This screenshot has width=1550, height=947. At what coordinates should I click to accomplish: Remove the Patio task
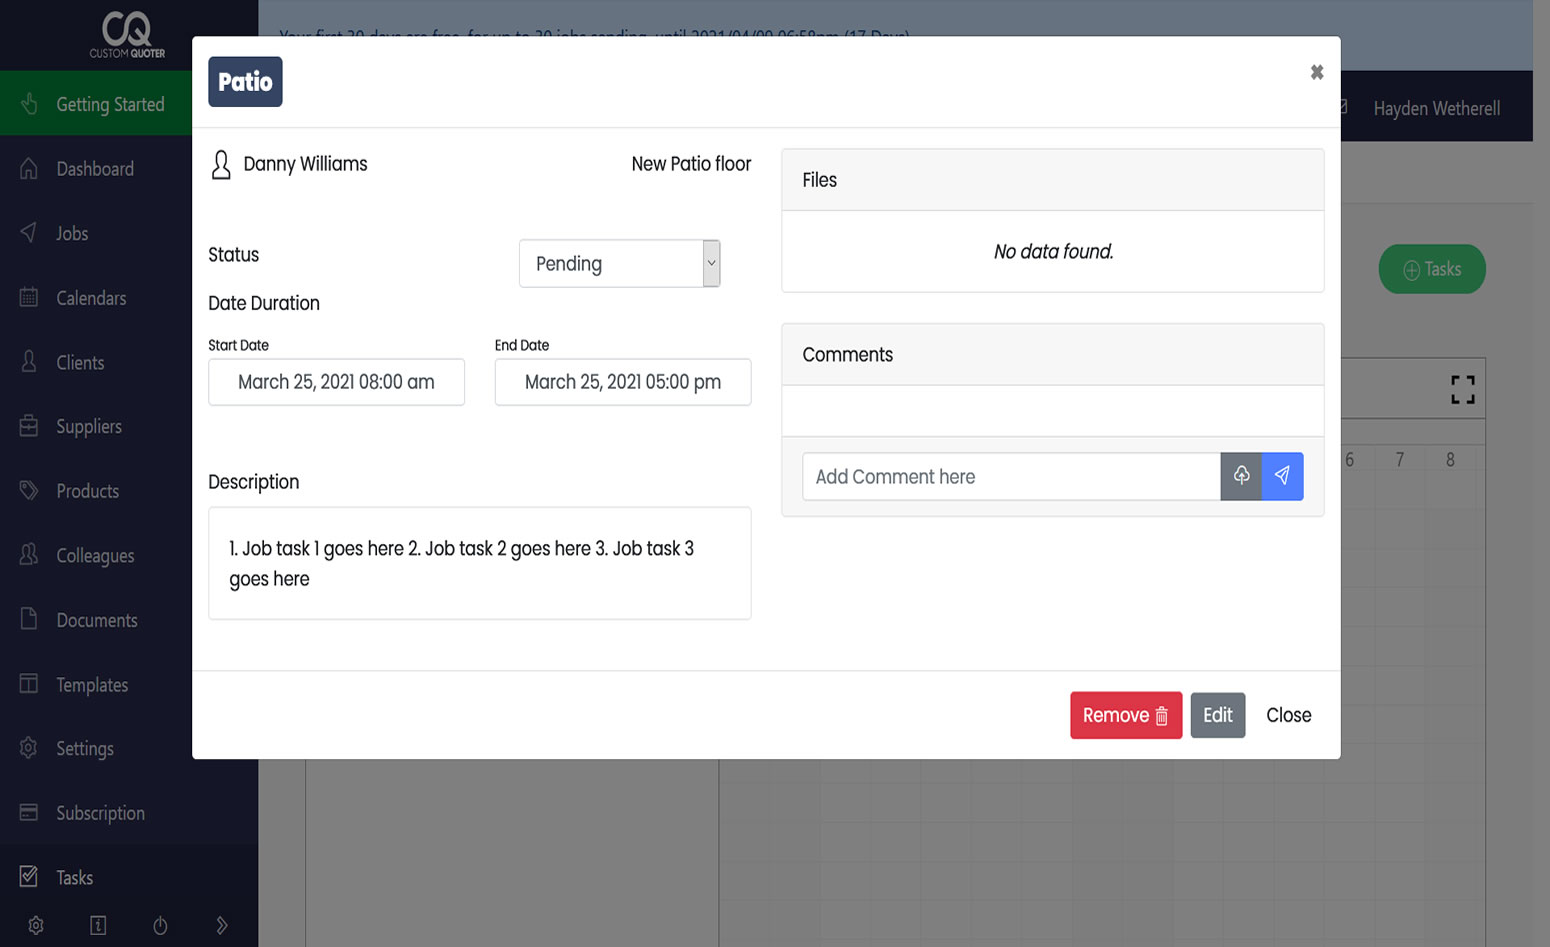1126,715
